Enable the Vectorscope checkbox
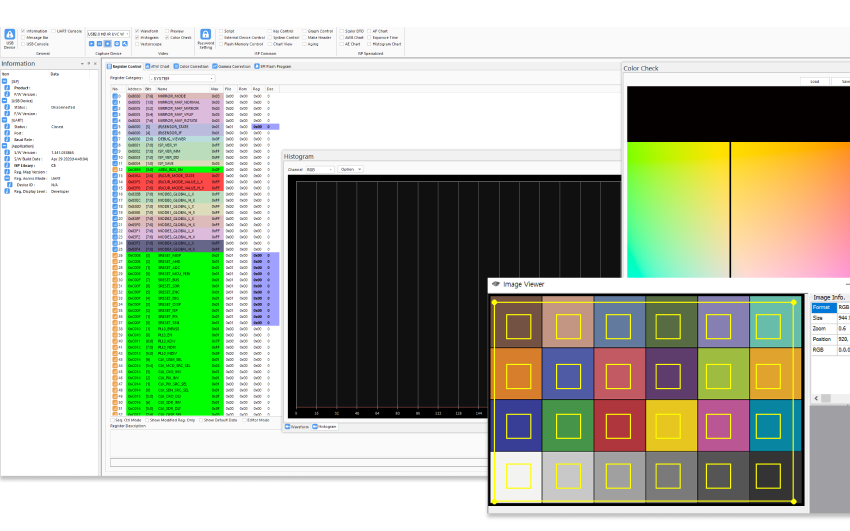850x531 pixels. click(137, 44)
